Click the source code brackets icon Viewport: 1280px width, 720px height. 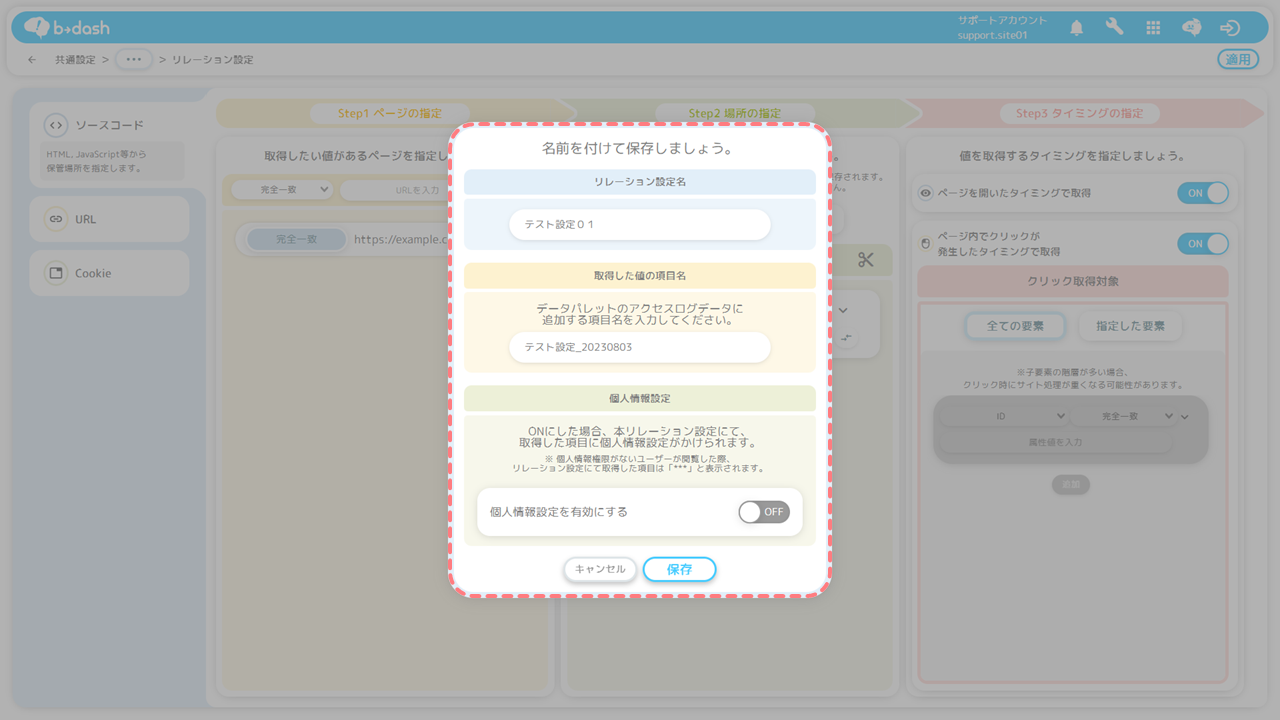pos(56,125)
